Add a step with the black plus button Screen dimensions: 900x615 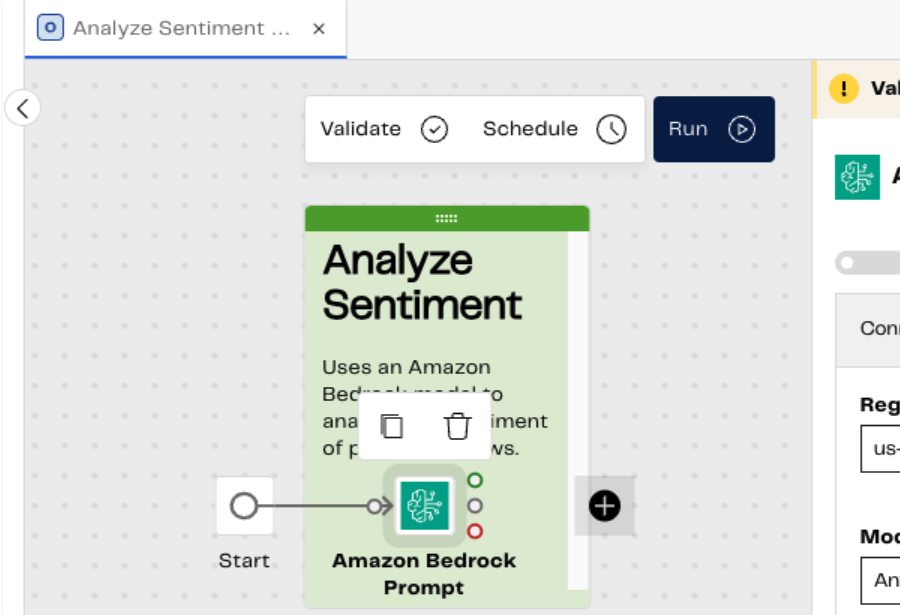click(x=604, y=506)
